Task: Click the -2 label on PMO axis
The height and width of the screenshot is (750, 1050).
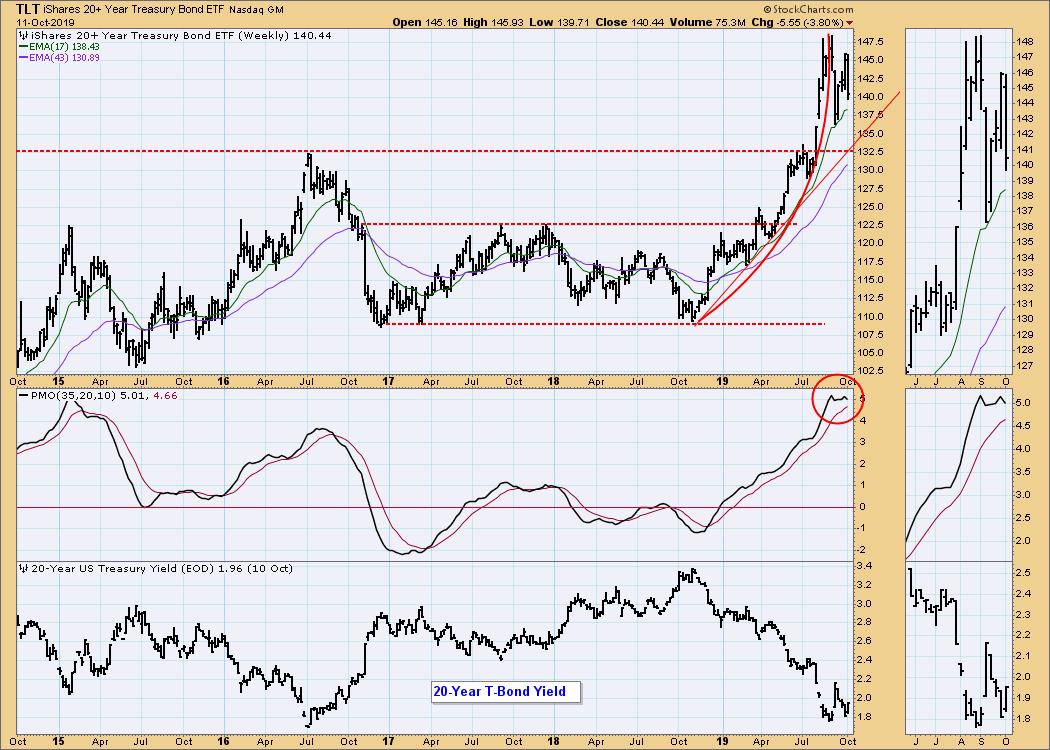Action: (861, 550)
